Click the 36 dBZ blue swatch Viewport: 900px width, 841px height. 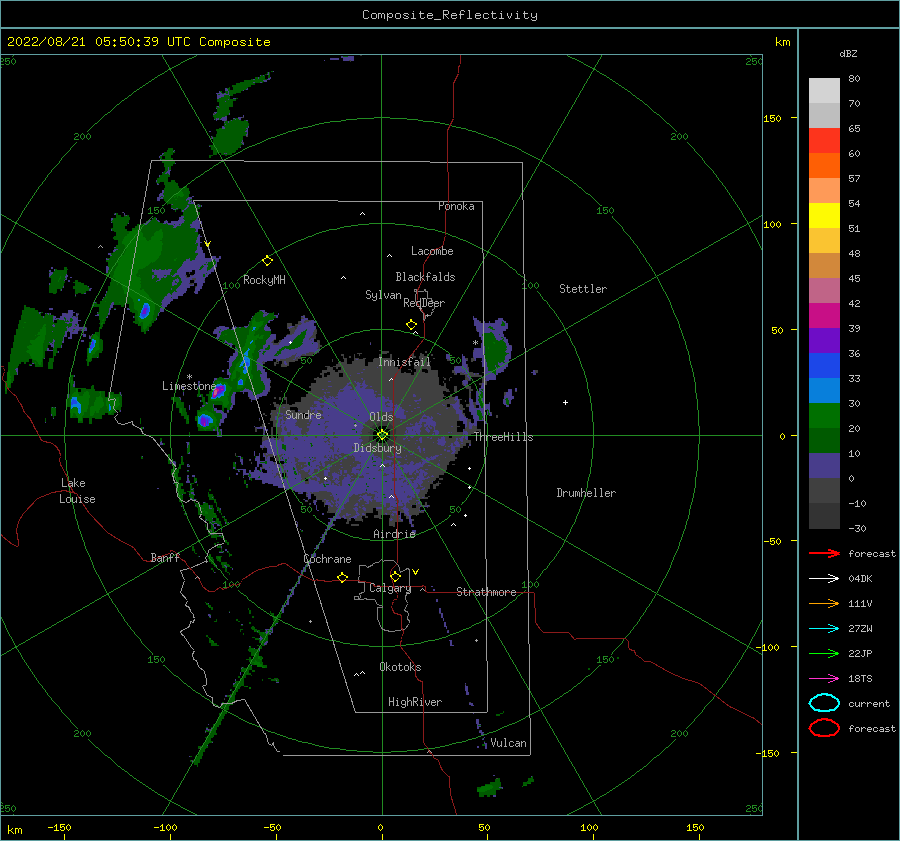[824, 365]
